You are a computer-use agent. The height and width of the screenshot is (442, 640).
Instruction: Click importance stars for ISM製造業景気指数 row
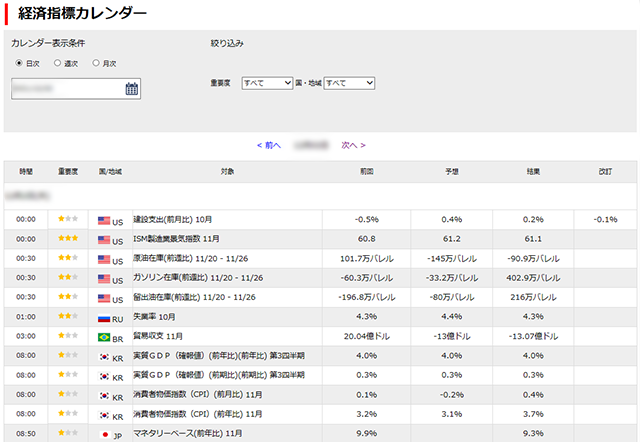point(68,239)
